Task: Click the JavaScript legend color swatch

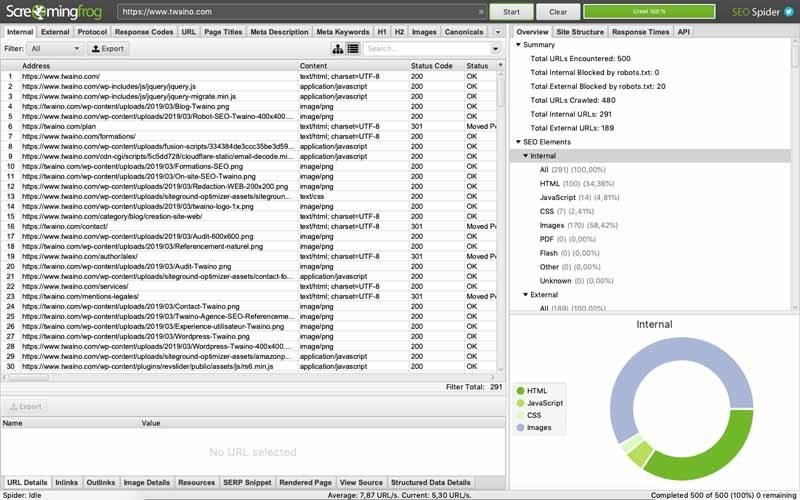Action: tap(520, 403)
